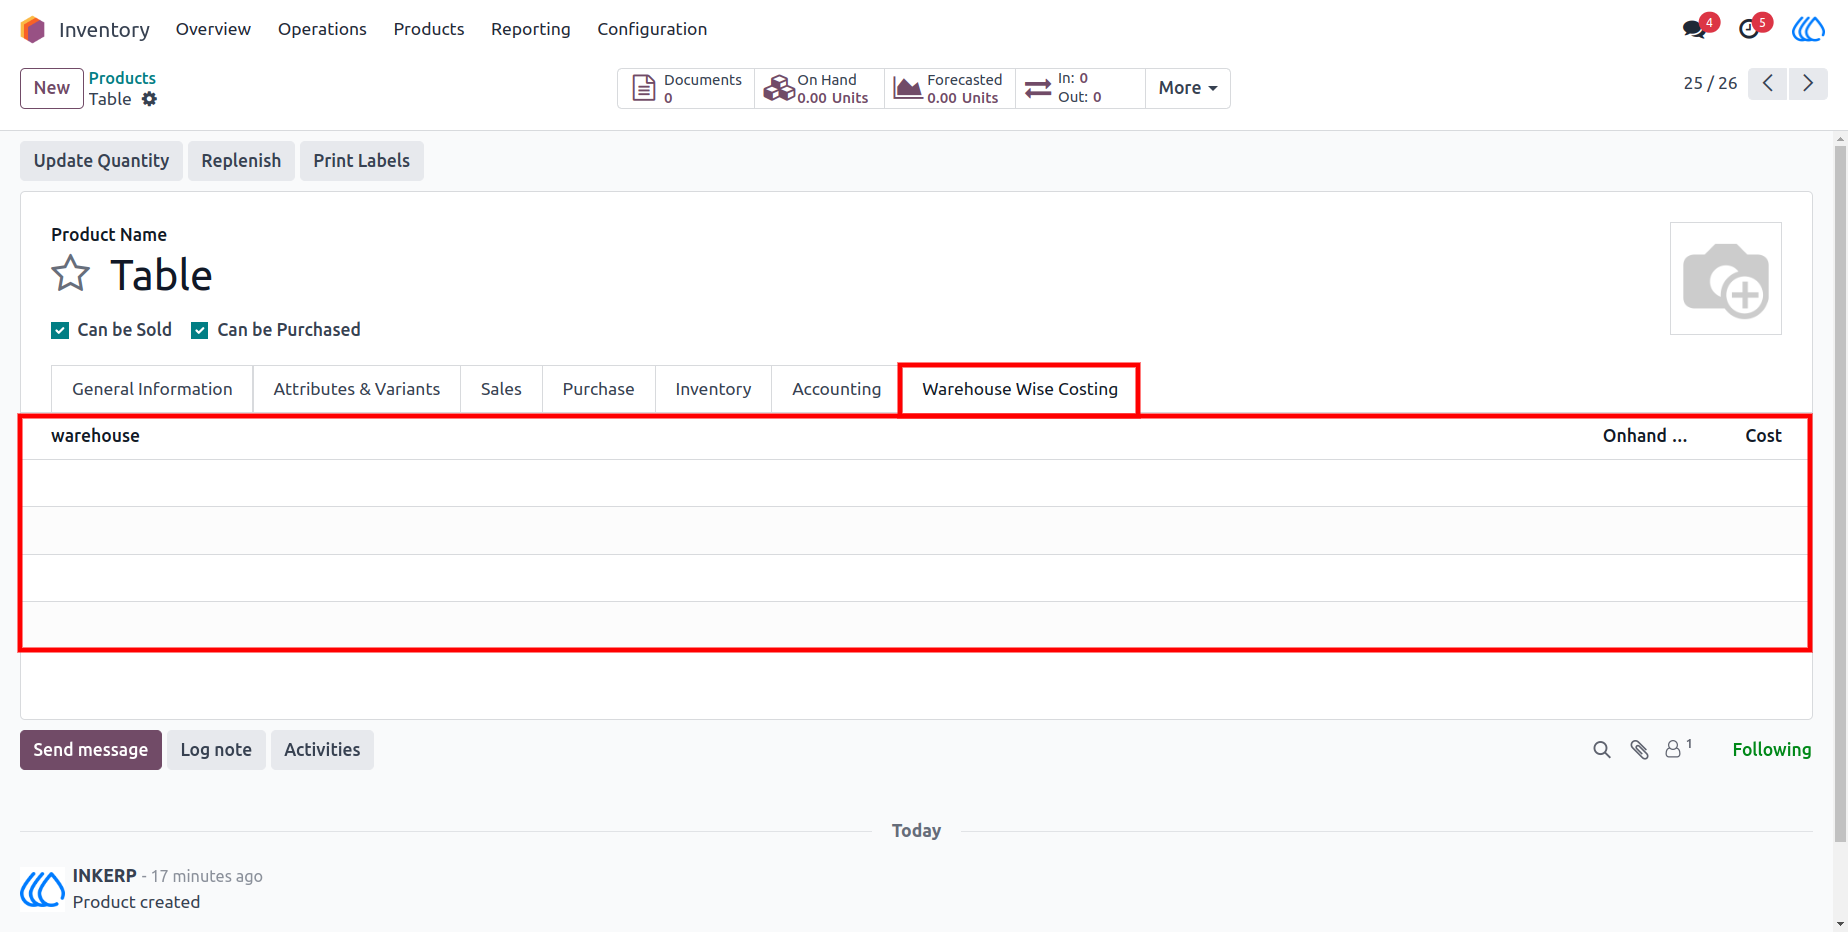Click the New button
1848x932 pixels.
(x=52, y=88)
